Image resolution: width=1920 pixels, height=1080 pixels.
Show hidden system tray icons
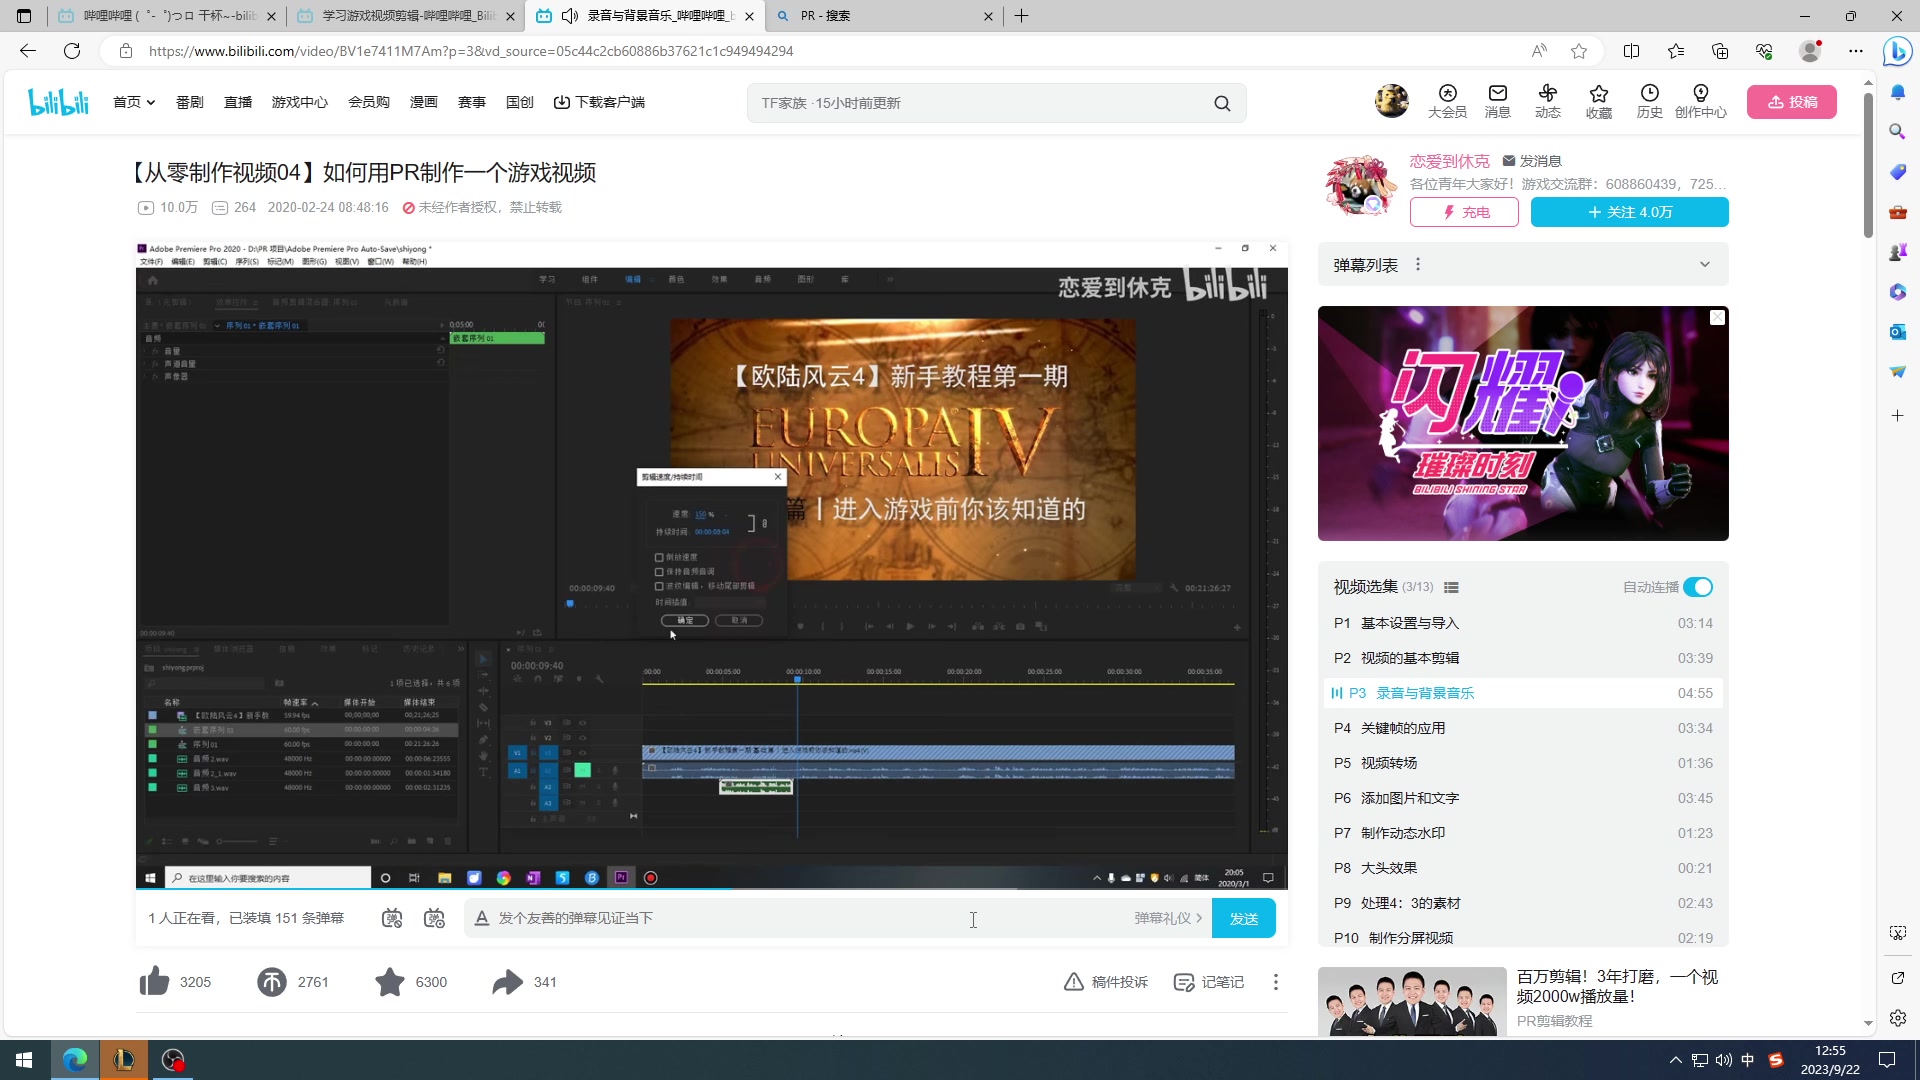tap(1675, 1060)
